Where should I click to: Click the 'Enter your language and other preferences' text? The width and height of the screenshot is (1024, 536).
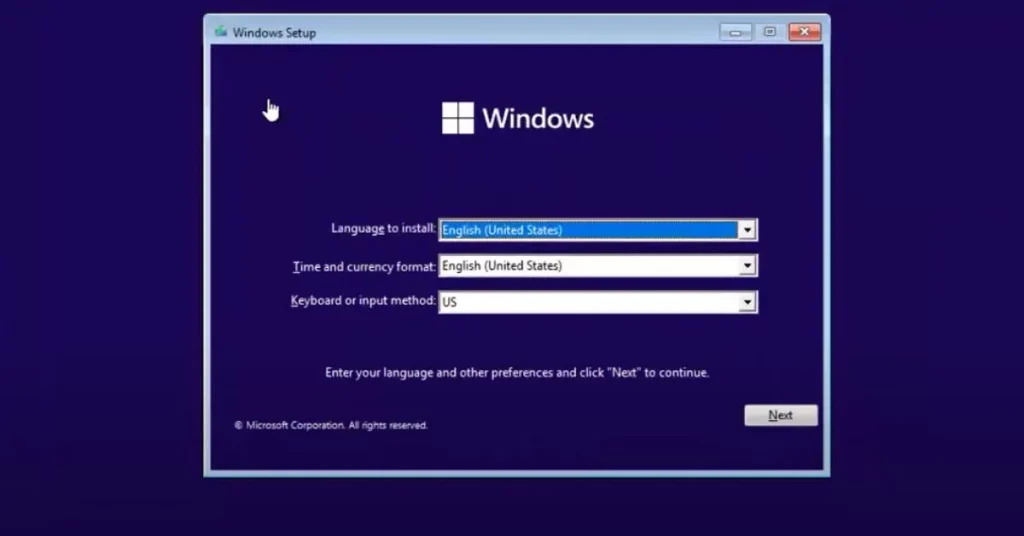[517, 373]
